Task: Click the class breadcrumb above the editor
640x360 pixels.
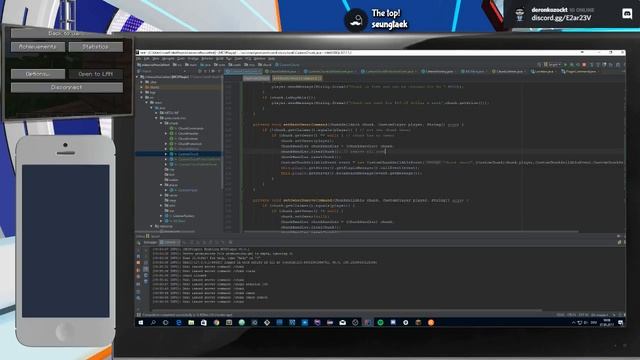Action: pyautogui.click(x=256, y=78)
